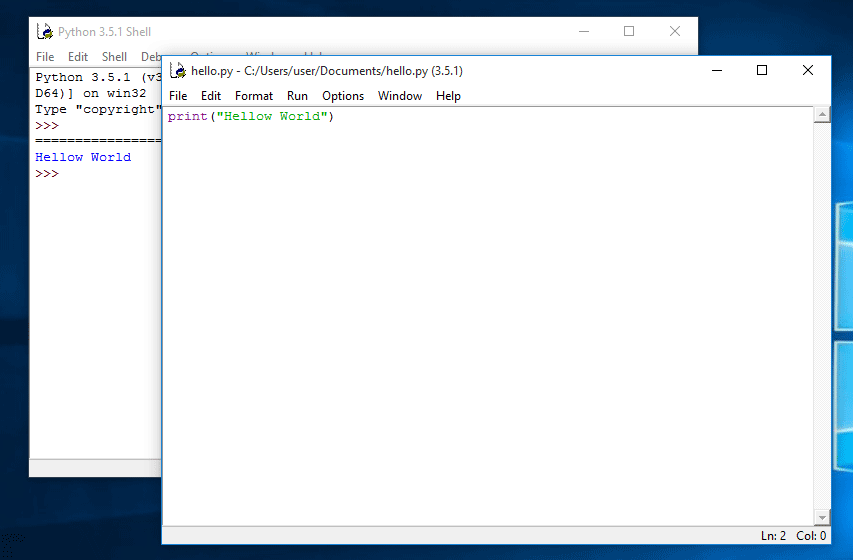Maximize the hello.py editor window
This screenshot has width=853, height=560.
[762, 70]
